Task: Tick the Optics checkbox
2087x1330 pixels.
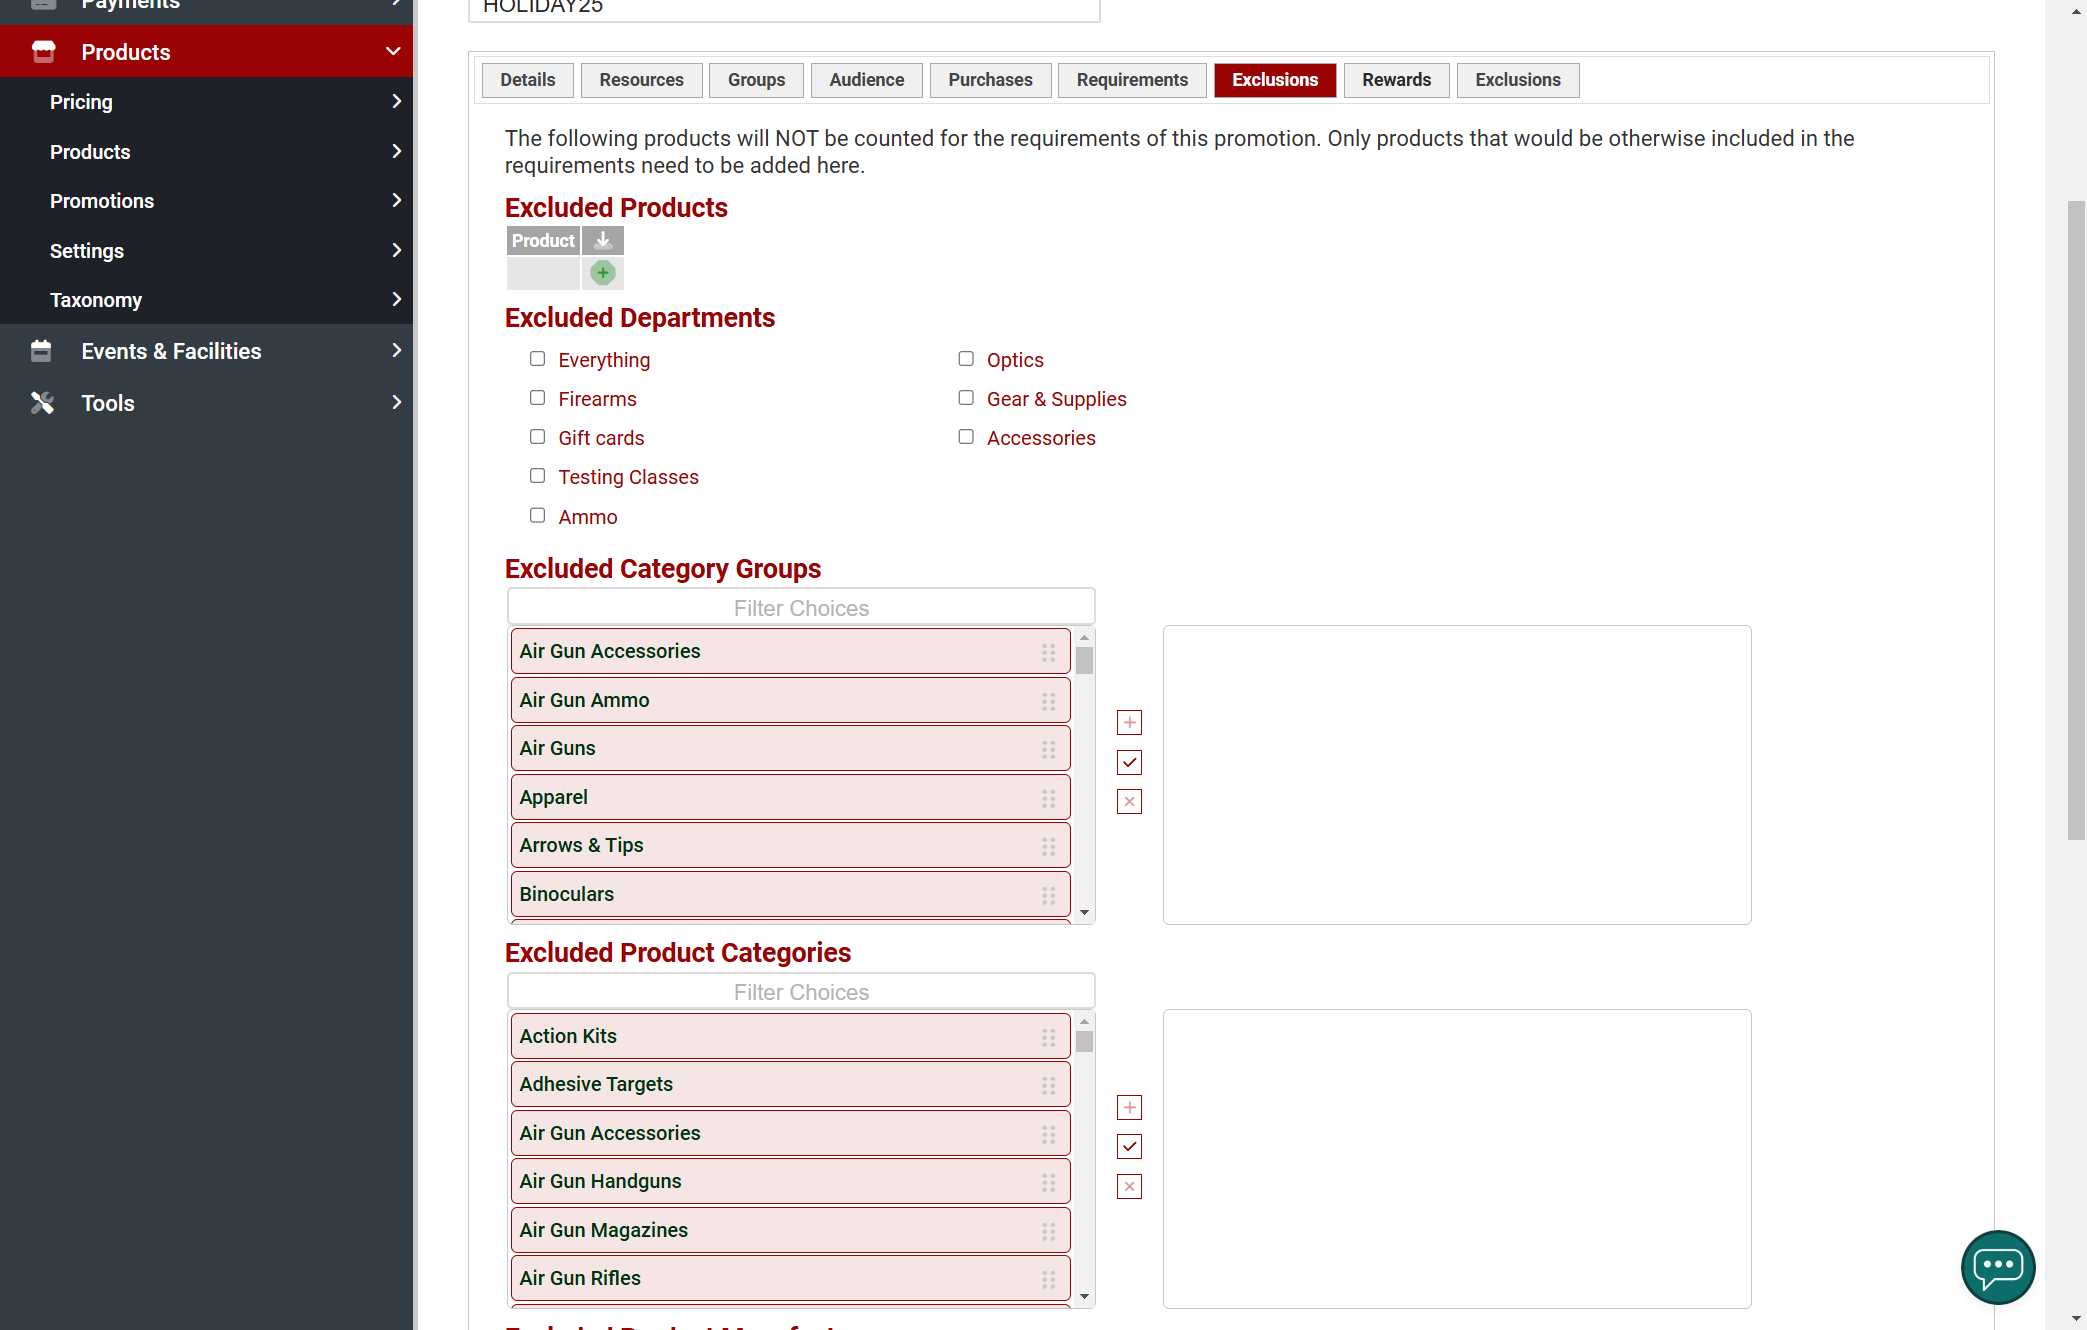Action: tap(966, 359)
